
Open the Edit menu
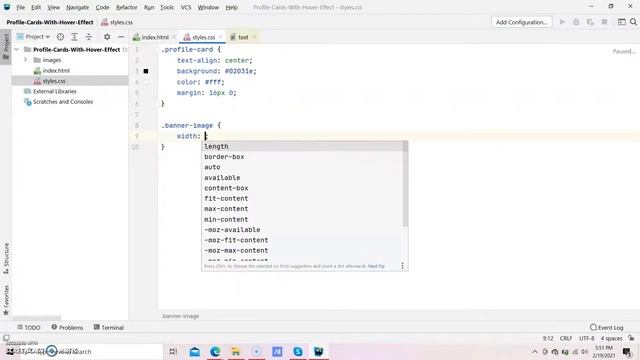36,7
